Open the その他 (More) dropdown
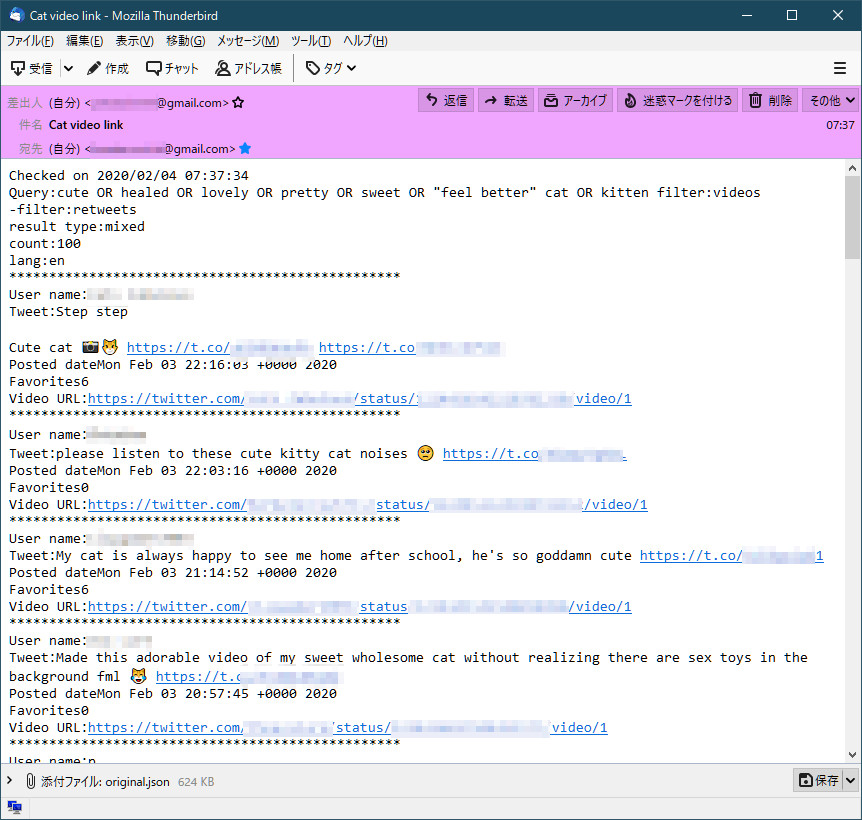This screenshot has width=862, height=820. [831, 101]
